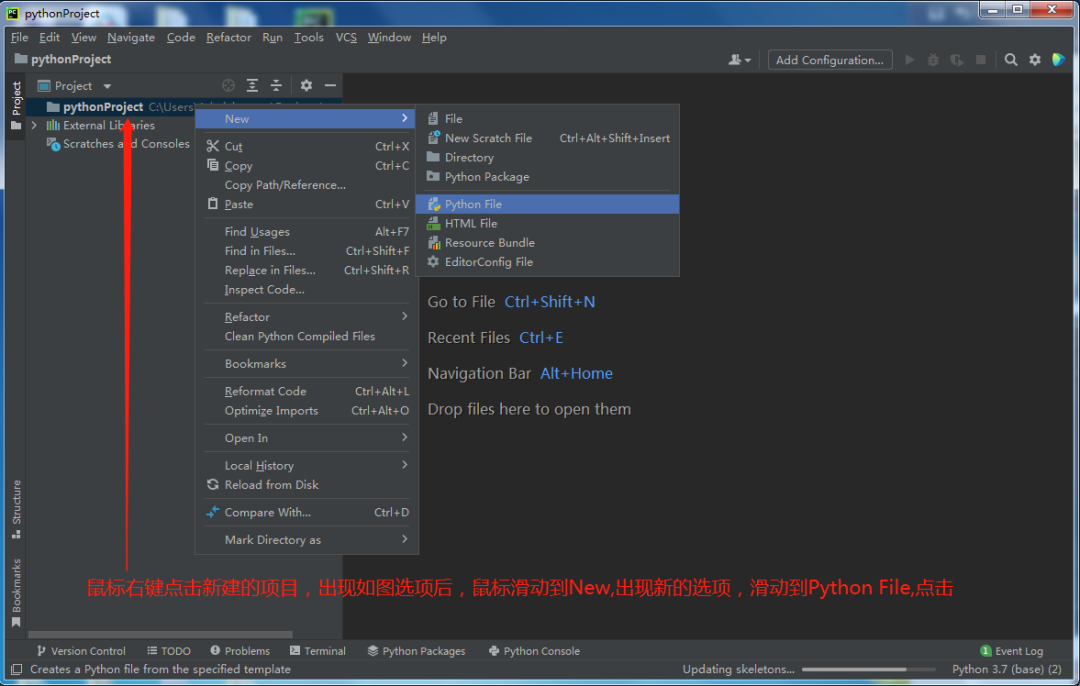Click Python 3.7 (base) interpreter selector

1006,669
